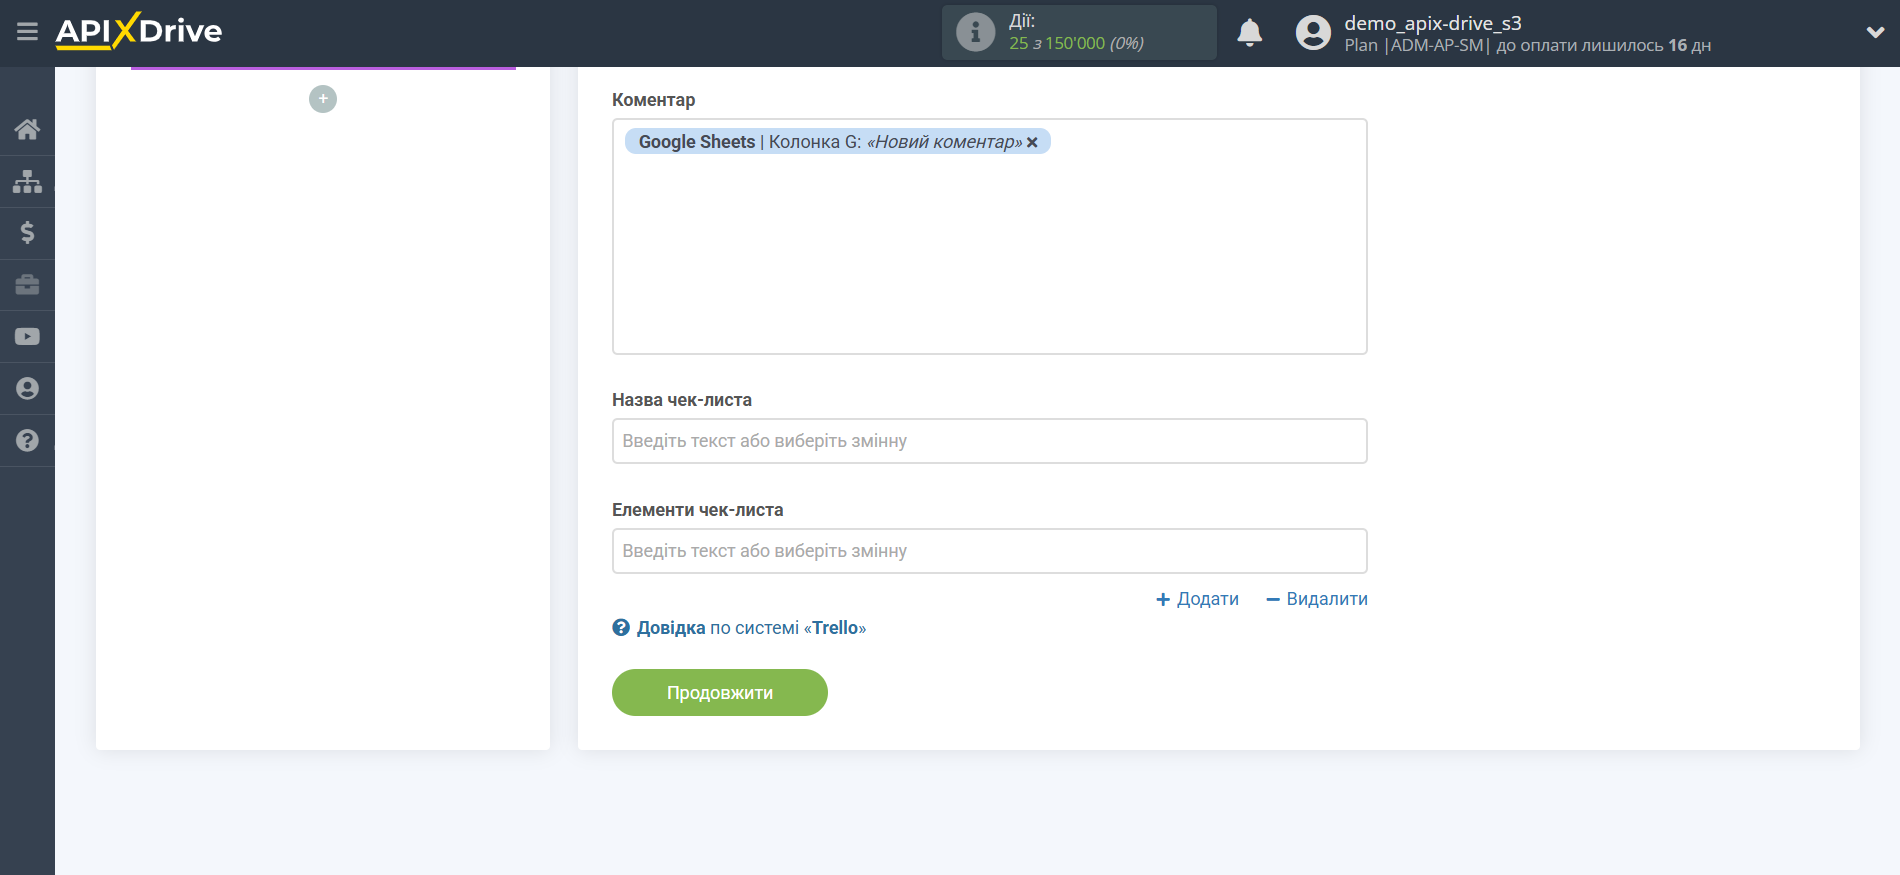
Task: Click the Дії 25 з 150'000 counter
Action: click(1078, 32)
